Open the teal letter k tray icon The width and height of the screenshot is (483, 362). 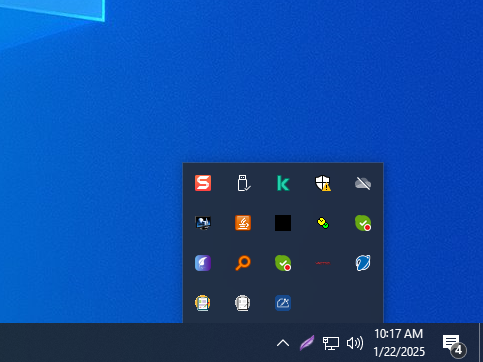[x=283, y=183]
